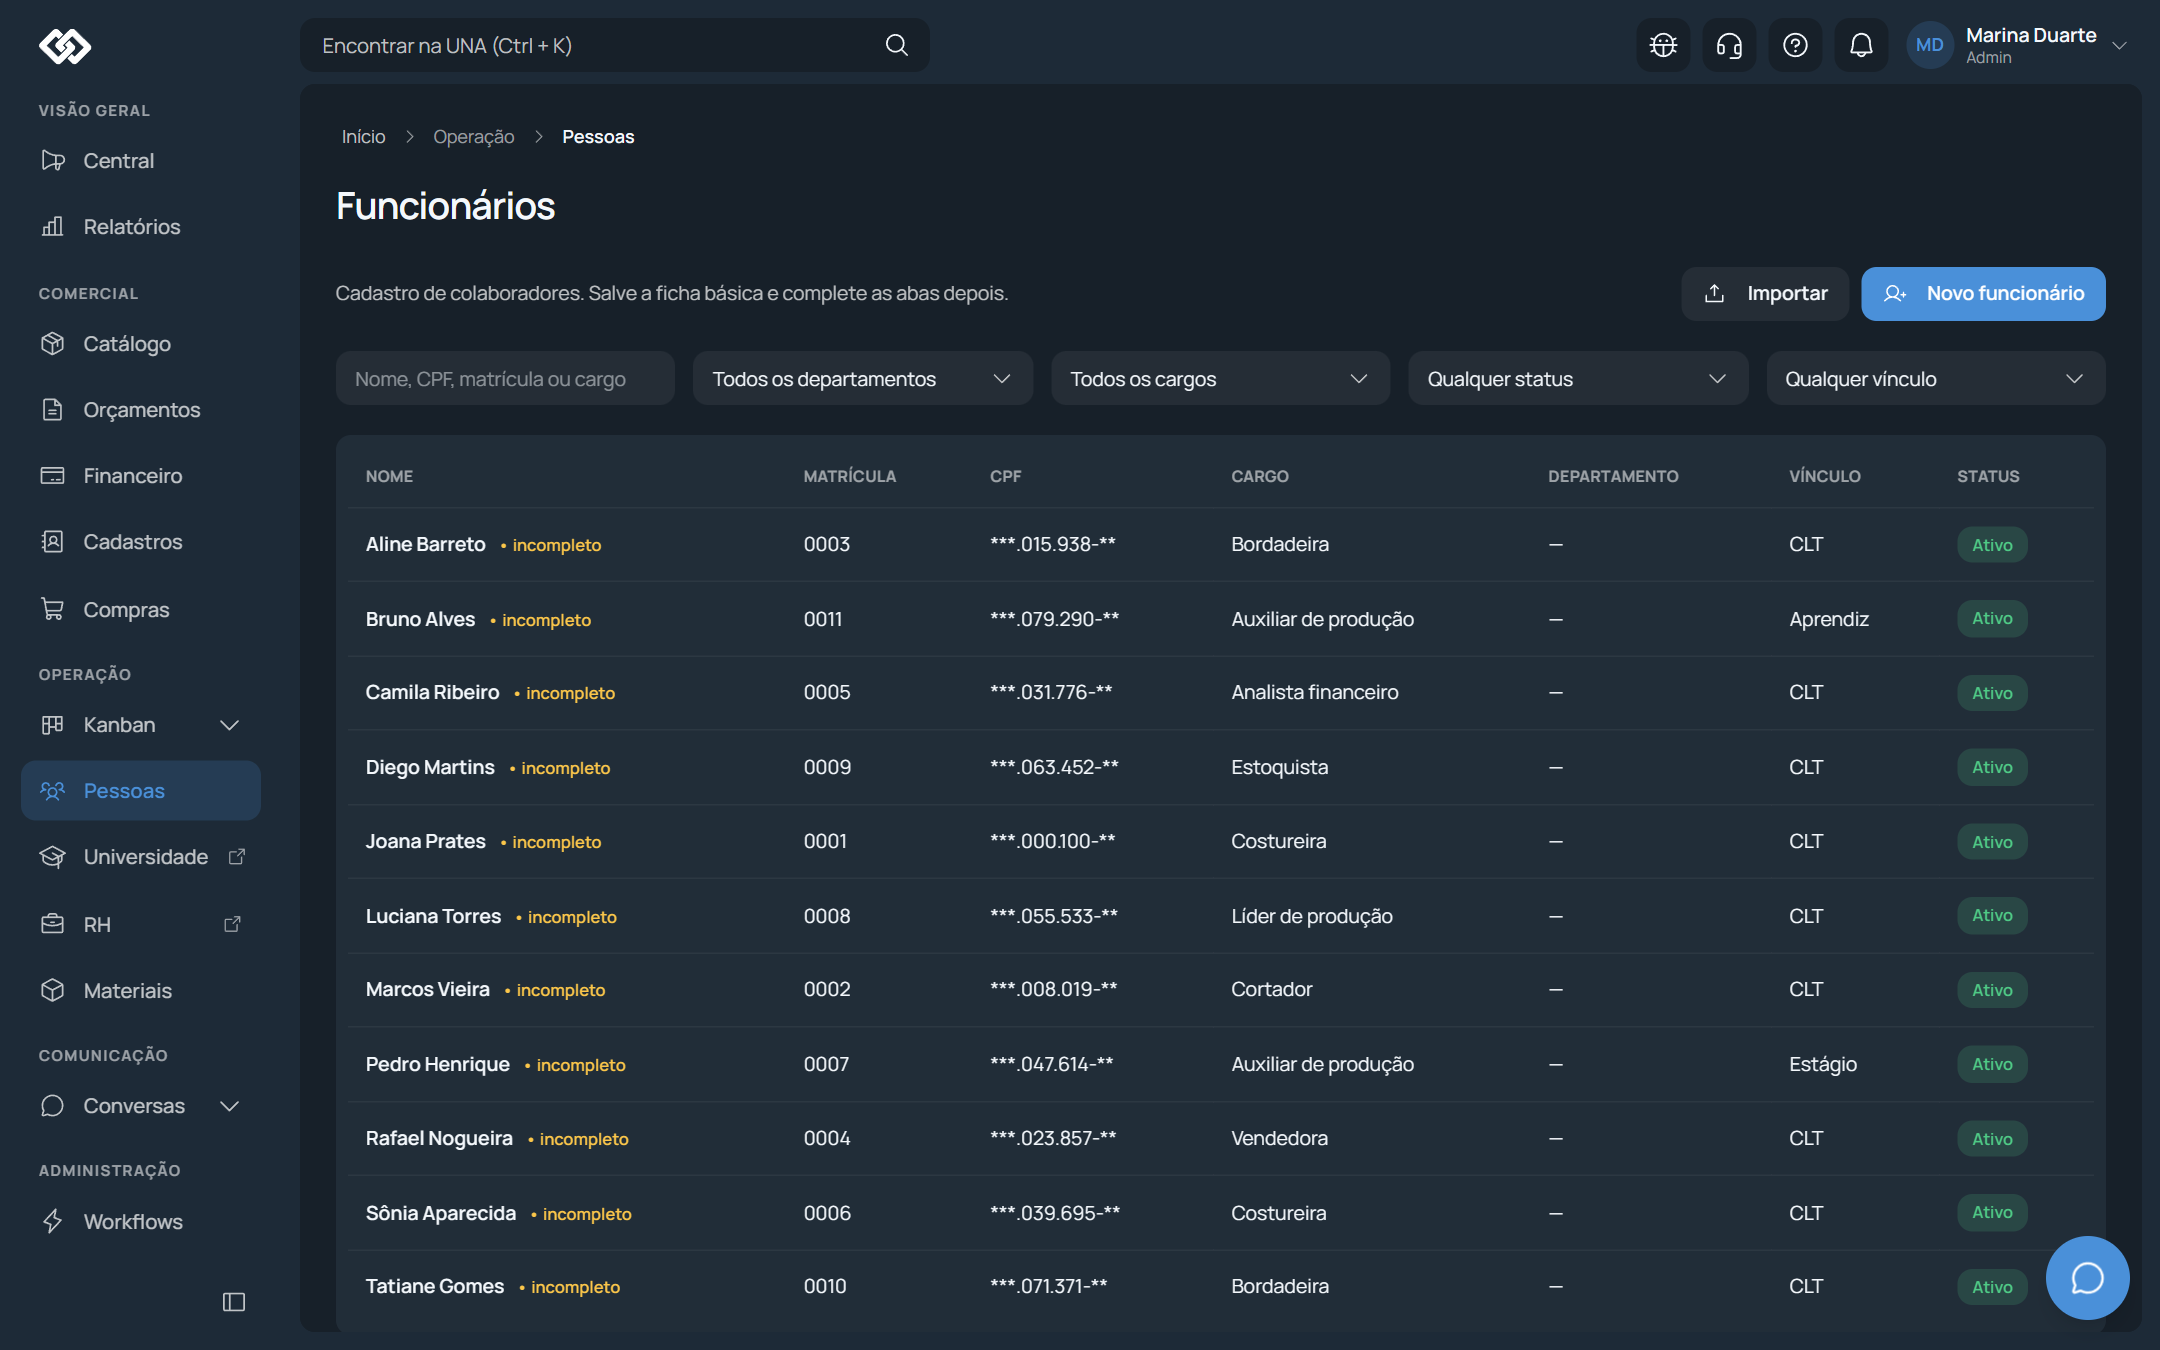The height and width of the screenshot is (1350, 2160).
Task: Click the search magnifier icon
Action: 896,45
